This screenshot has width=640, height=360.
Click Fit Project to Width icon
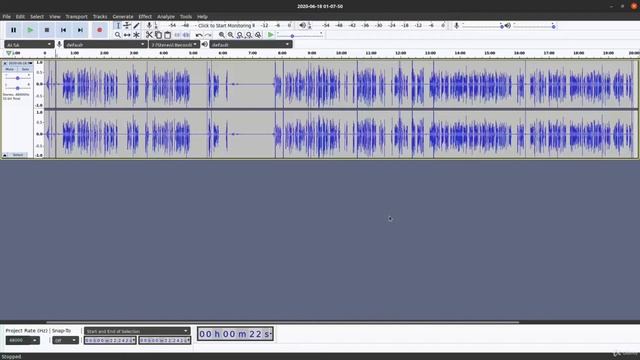coord(249,35)
